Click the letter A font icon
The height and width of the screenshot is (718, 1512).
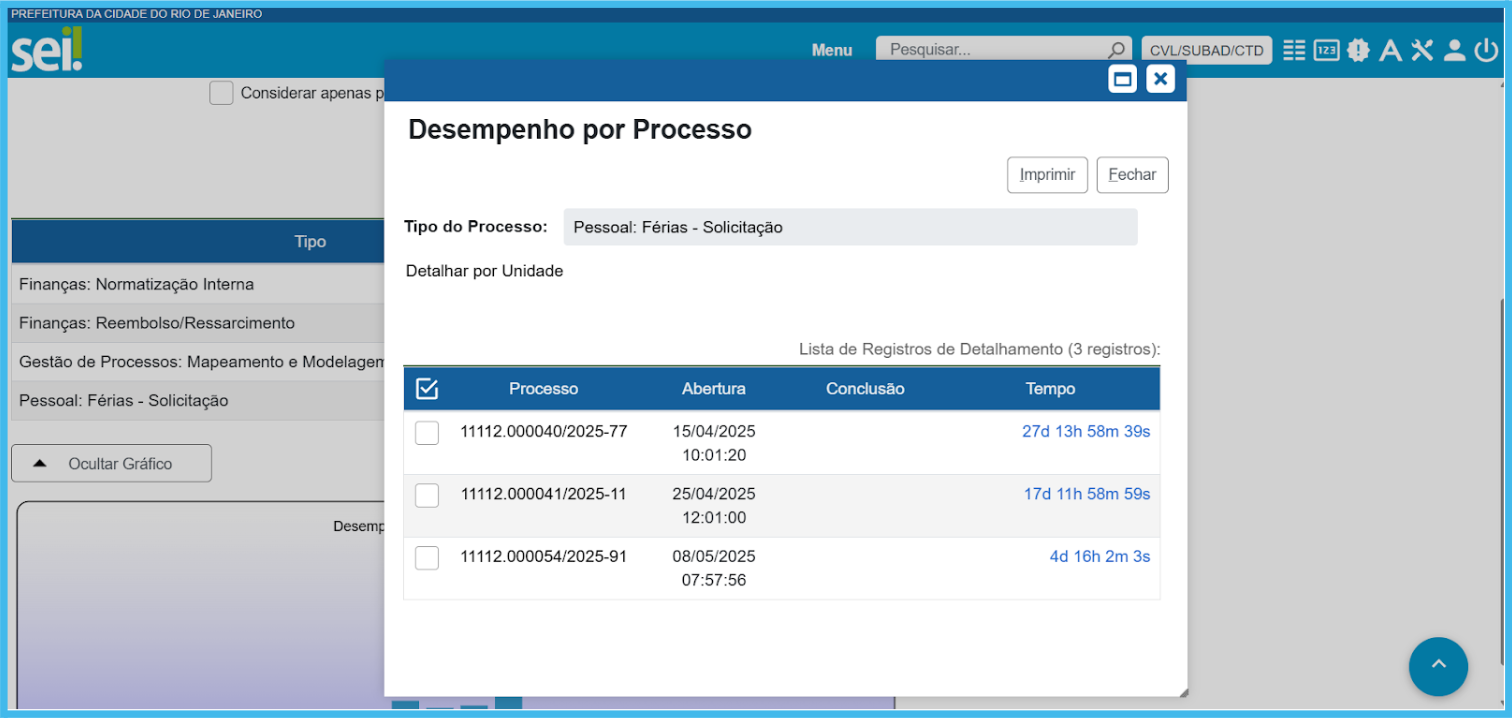point(1390,50)
